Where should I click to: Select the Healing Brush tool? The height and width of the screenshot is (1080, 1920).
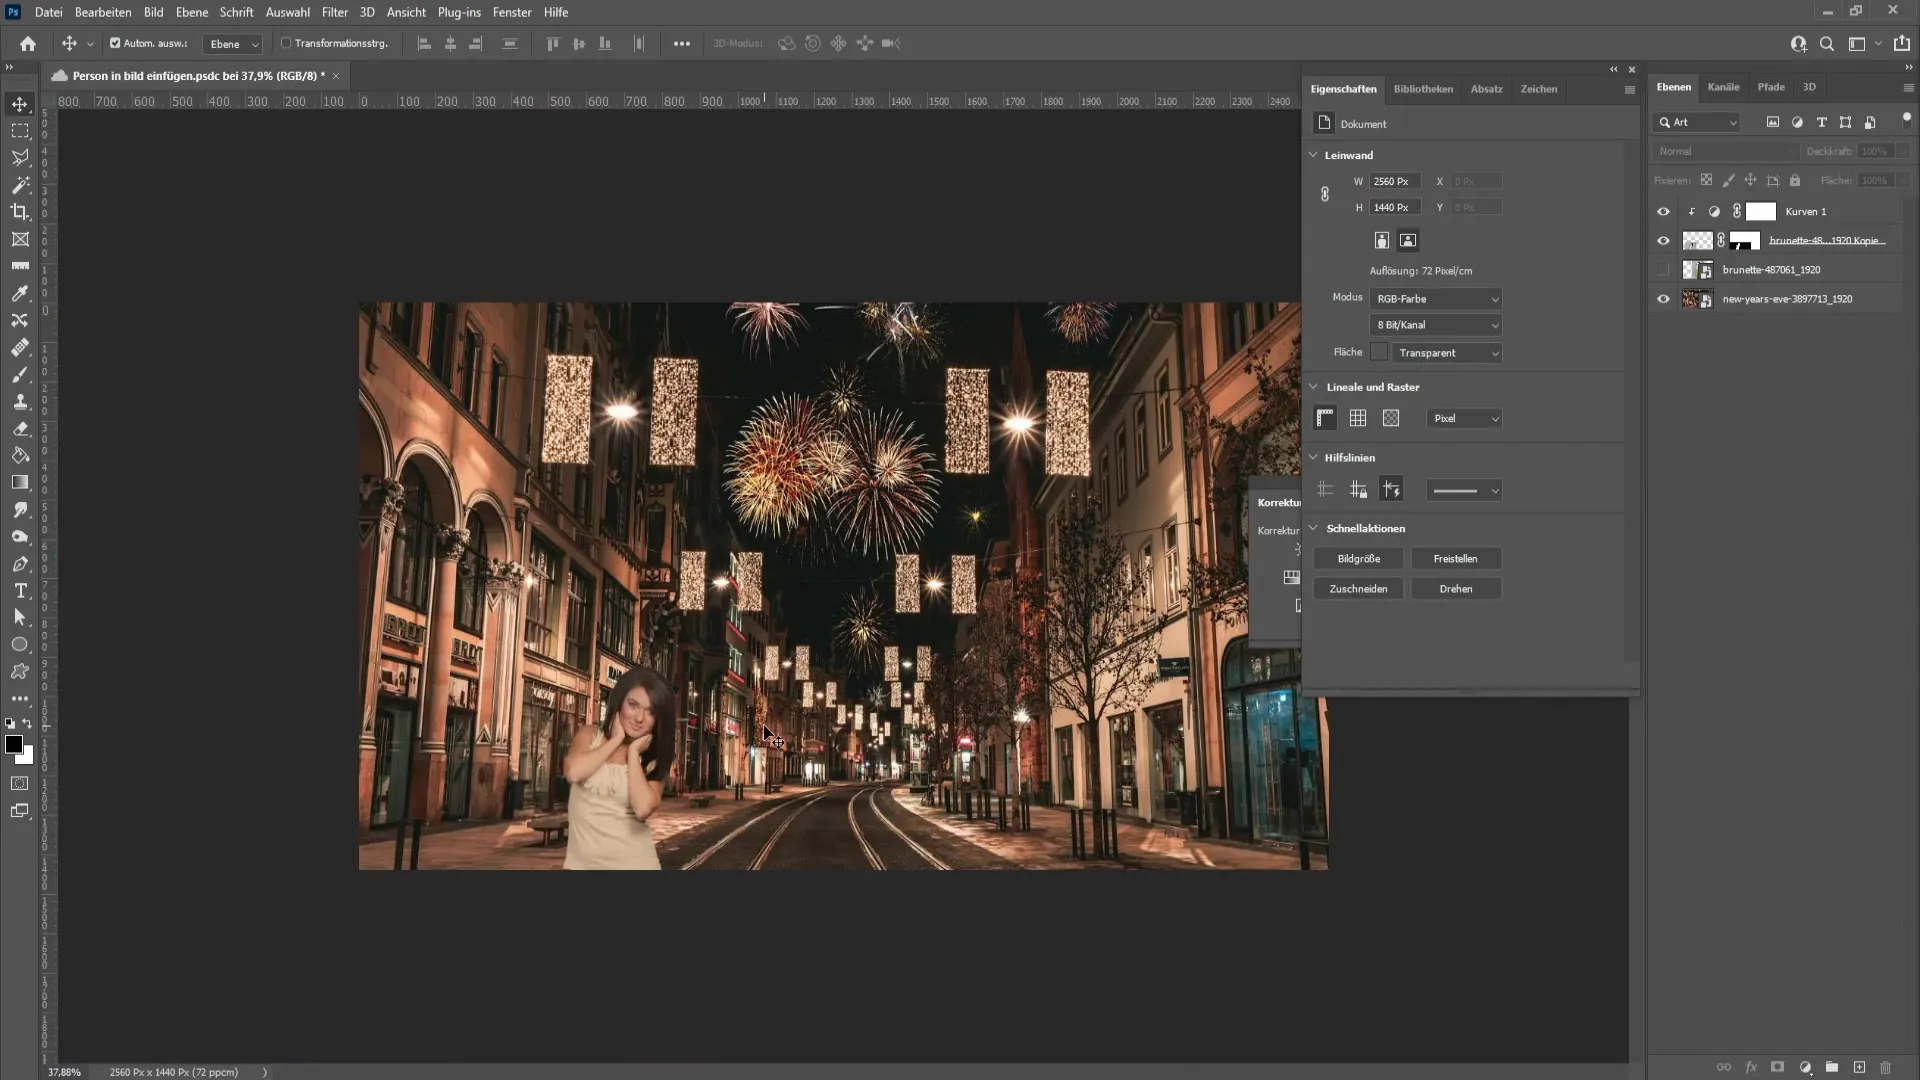pyautogui.click(x=20, y=347)
